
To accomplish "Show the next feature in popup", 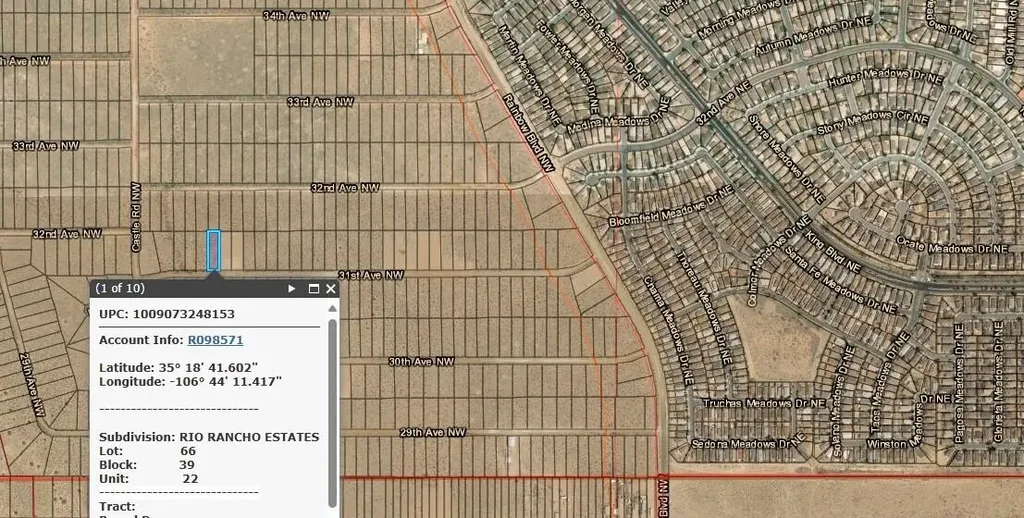I will coord(292,289).
